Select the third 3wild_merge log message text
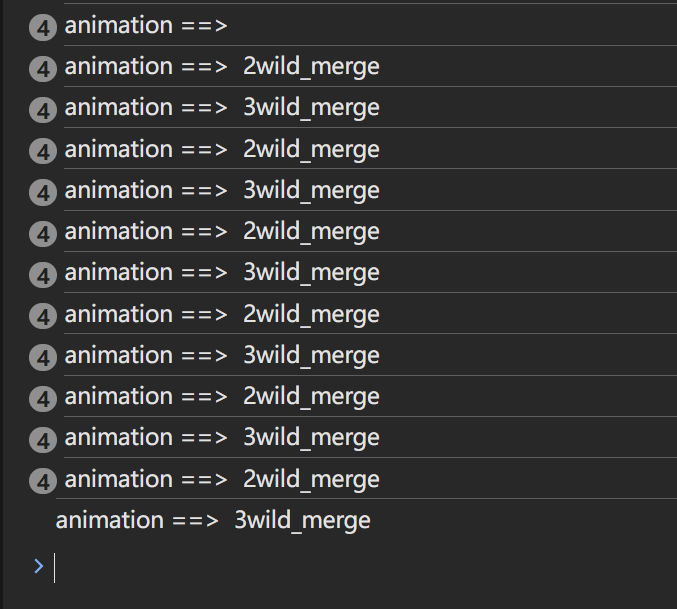 pyautogui.click(x=222, y=273)
